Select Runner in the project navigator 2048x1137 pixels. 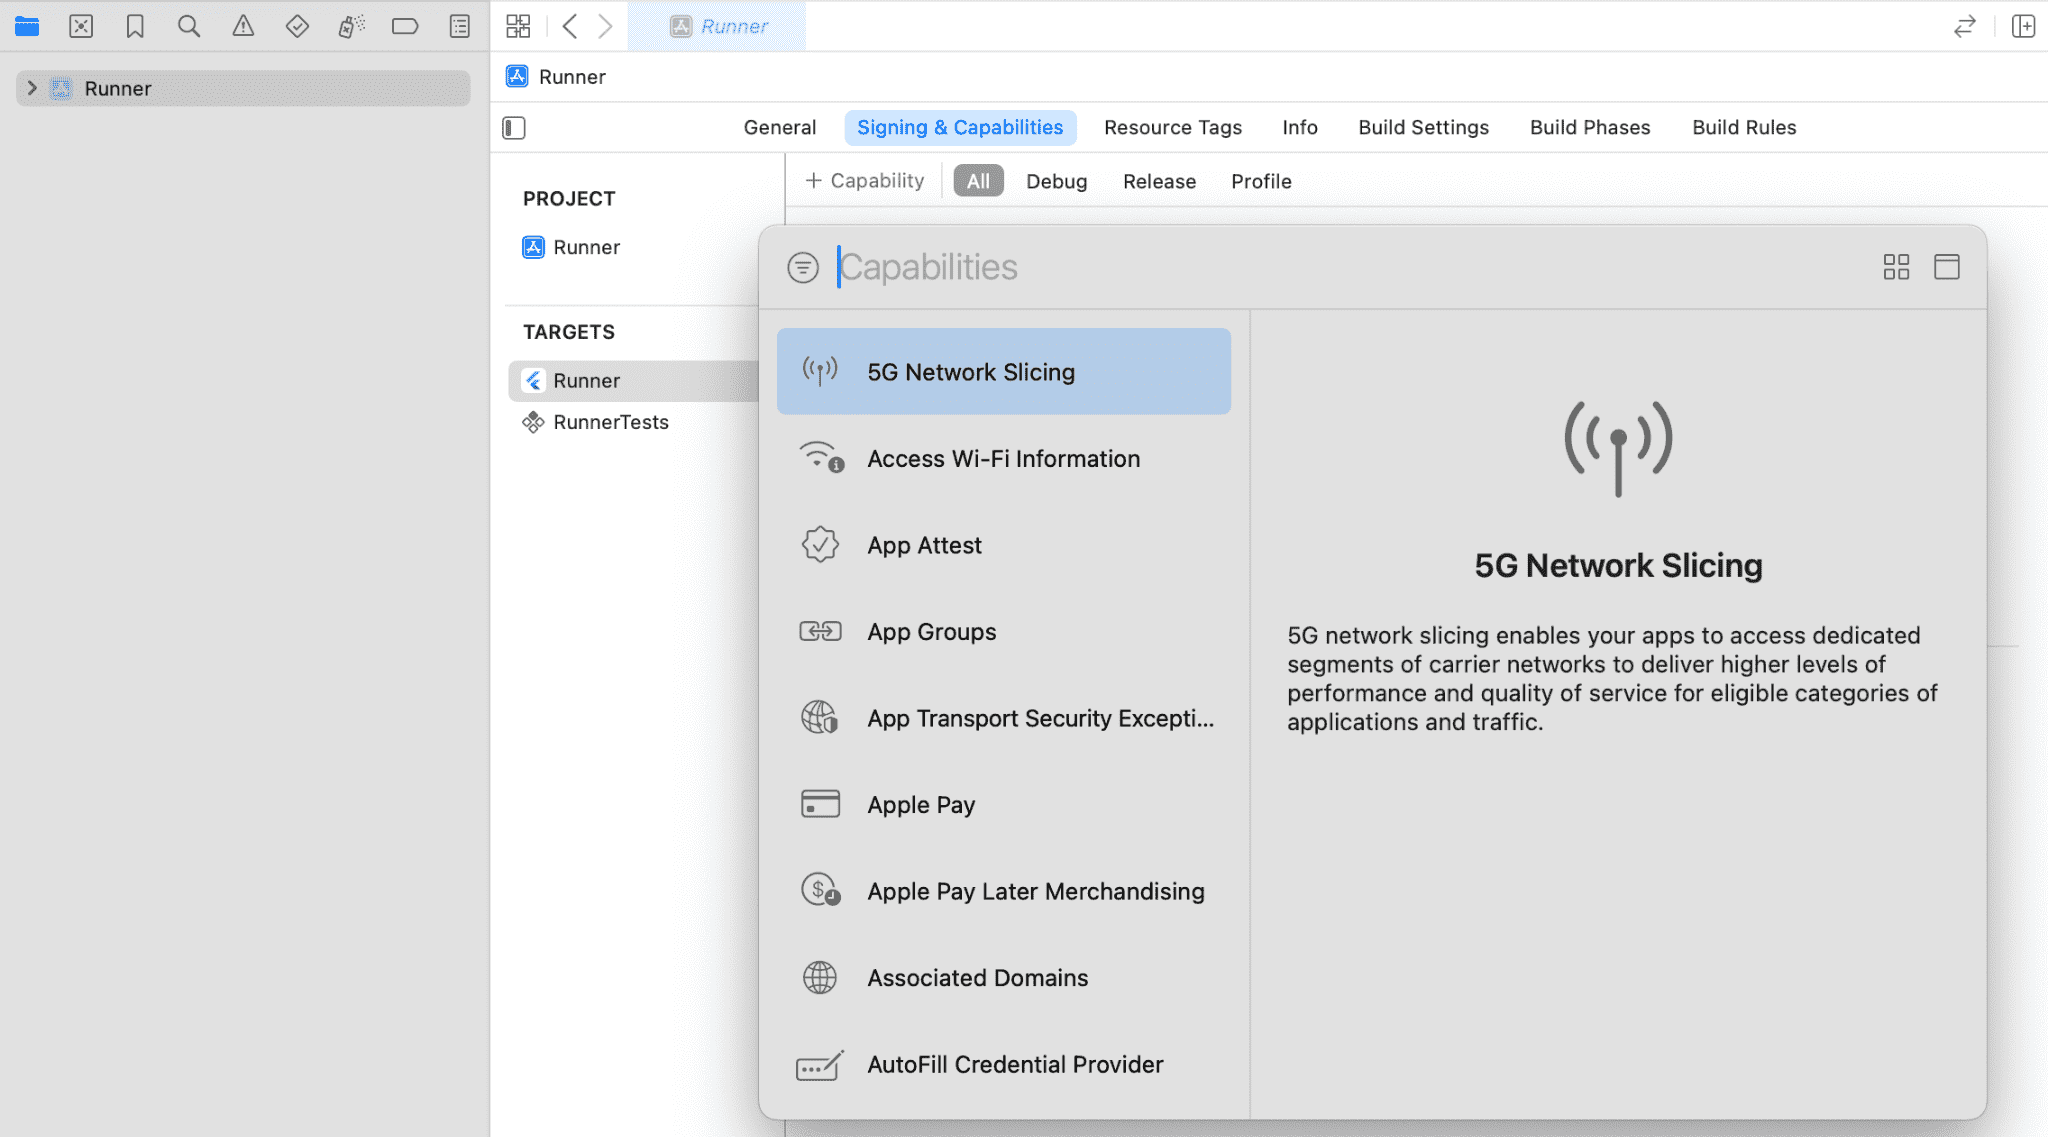pyautogui.click(x=243, y=88)
